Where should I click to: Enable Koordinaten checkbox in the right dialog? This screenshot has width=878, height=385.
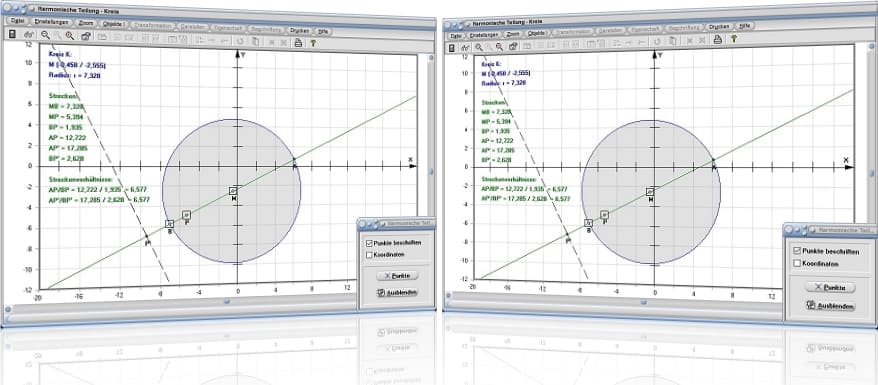click(x=797, y=263)
